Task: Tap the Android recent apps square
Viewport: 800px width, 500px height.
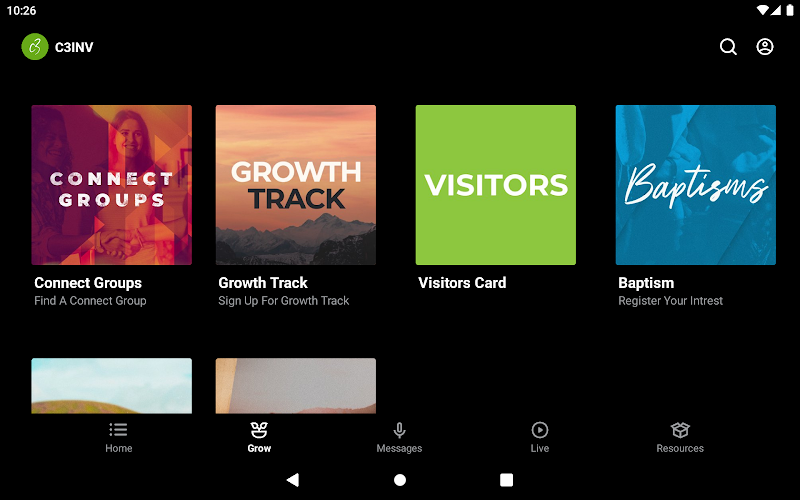Action: click(506, 480)
